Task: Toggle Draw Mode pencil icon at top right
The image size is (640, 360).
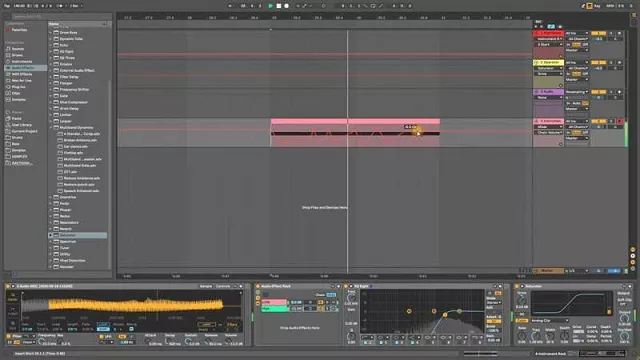Action: (x=583, y=6)
